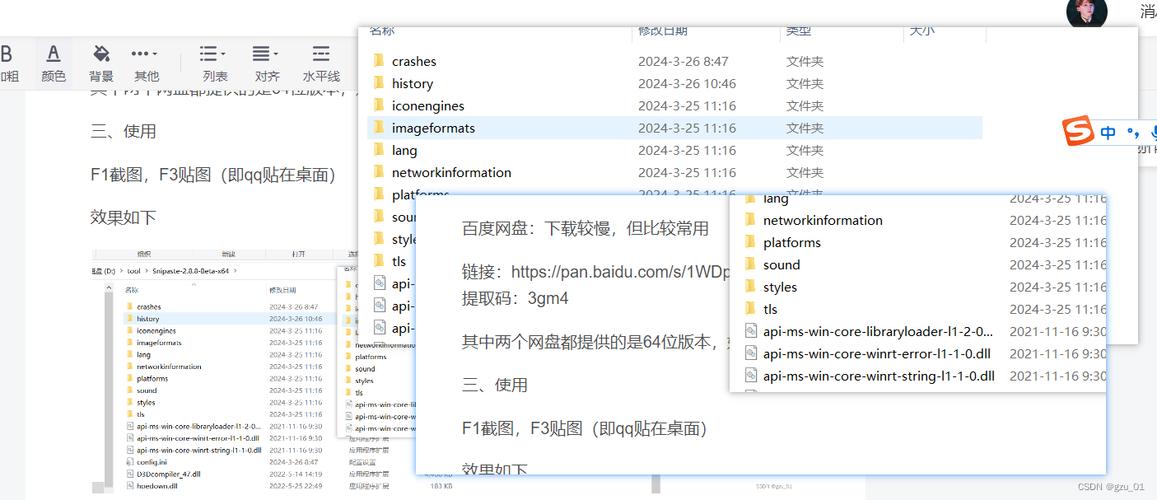Open the 其他 more options dropdown
Image resolution: width=1157 pixels, height=500 pixels.
[x=145, y=63]
